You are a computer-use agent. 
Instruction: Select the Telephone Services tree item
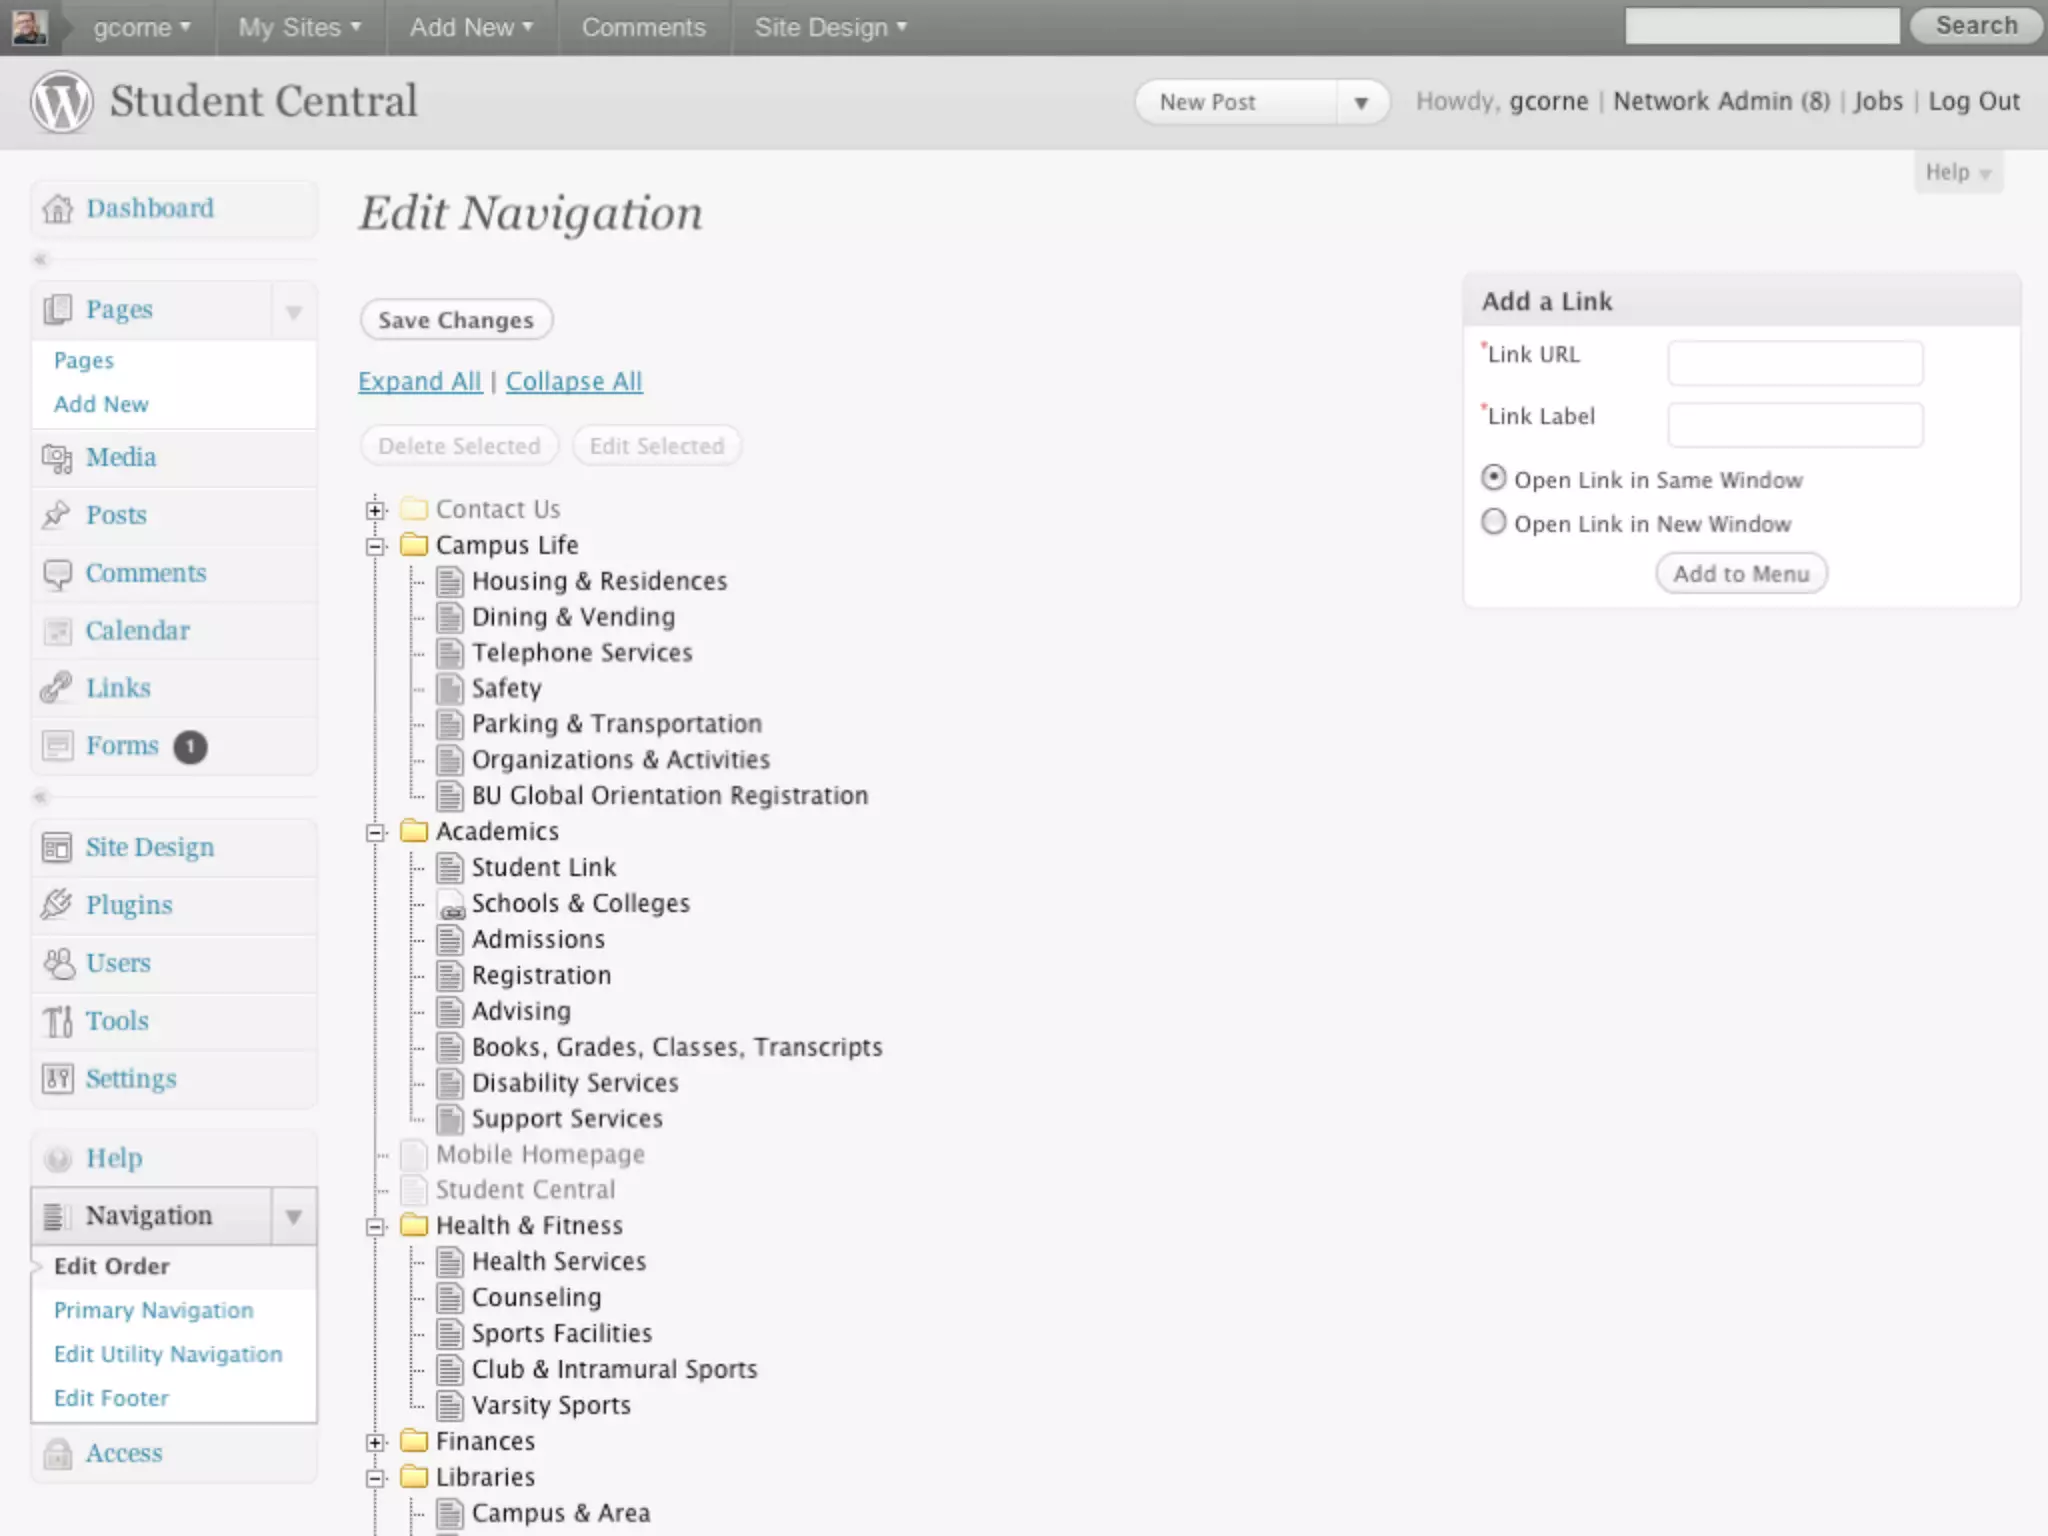tap(581, 653)
